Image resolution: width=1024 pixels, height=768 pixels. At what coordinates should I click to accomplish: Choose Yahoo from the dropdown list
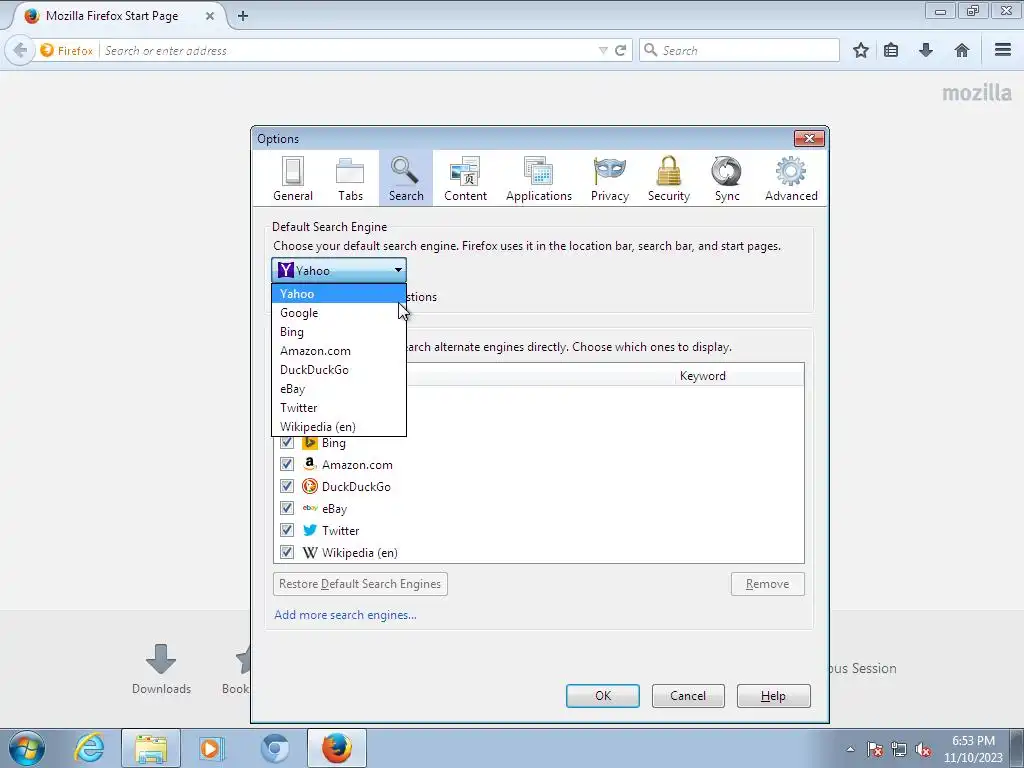point(339,294)
